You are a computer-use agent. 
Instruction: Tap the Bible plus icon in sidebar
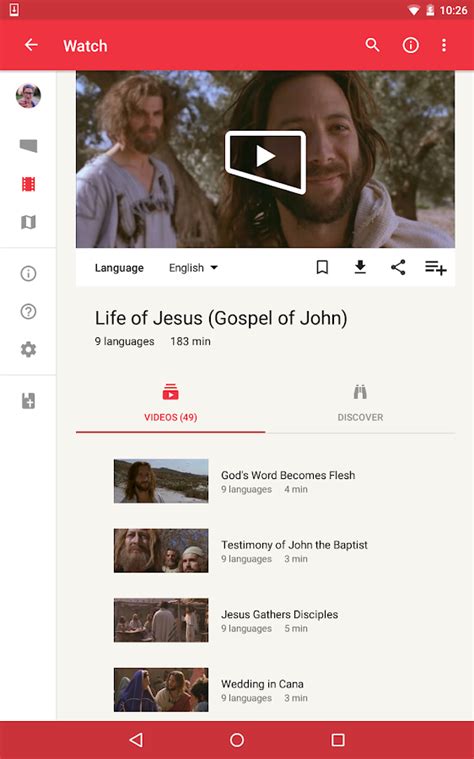click(x=28, y=401)
